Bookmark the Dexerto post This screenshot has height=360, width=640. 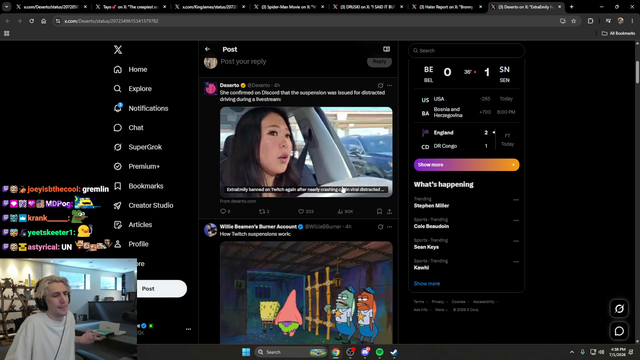pos(379,211)
